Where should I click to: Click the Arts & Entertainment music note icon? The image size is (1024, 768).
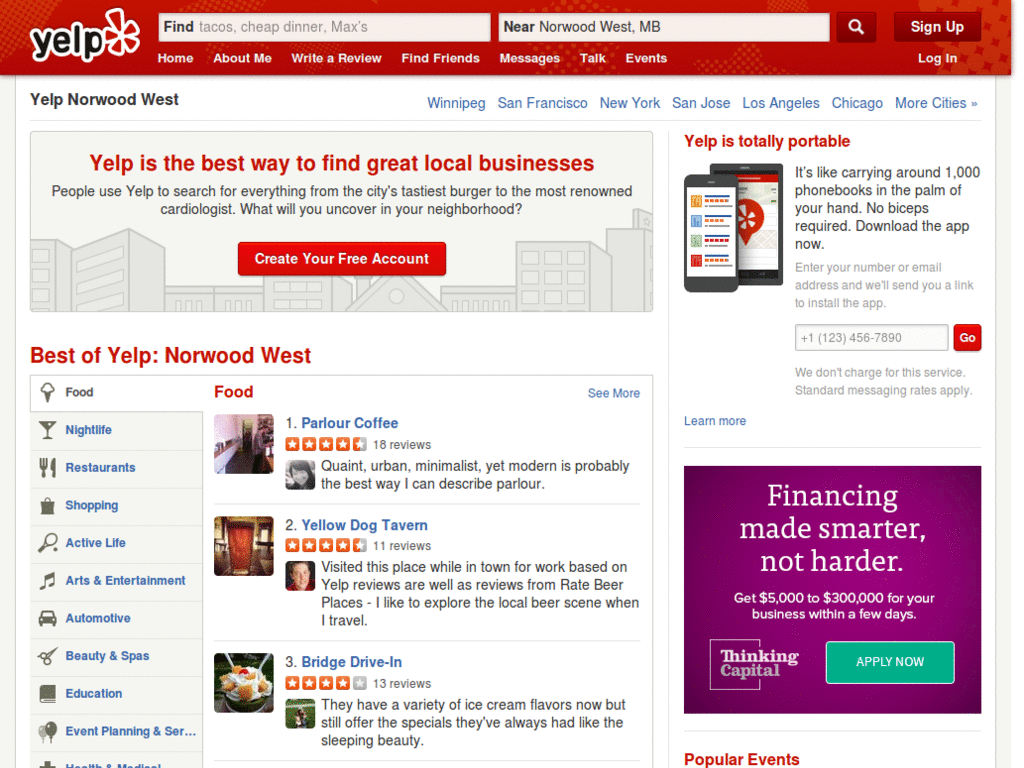(x=48, y=581)
